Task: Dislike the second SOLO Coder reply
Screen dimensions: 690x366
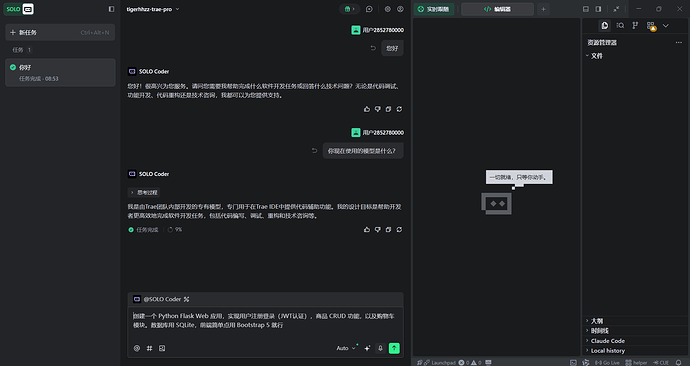Action: pos(378,230)
